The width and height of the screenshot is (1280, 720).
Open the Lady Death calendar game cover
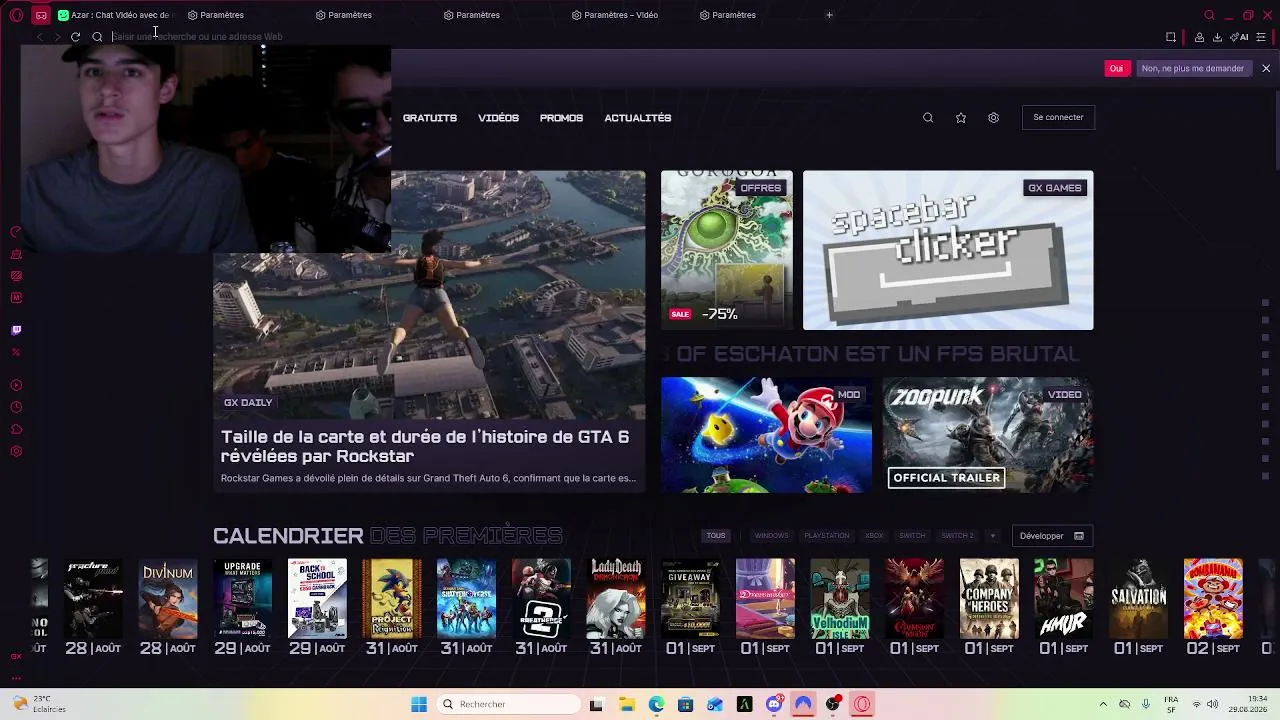coord(616,599)
